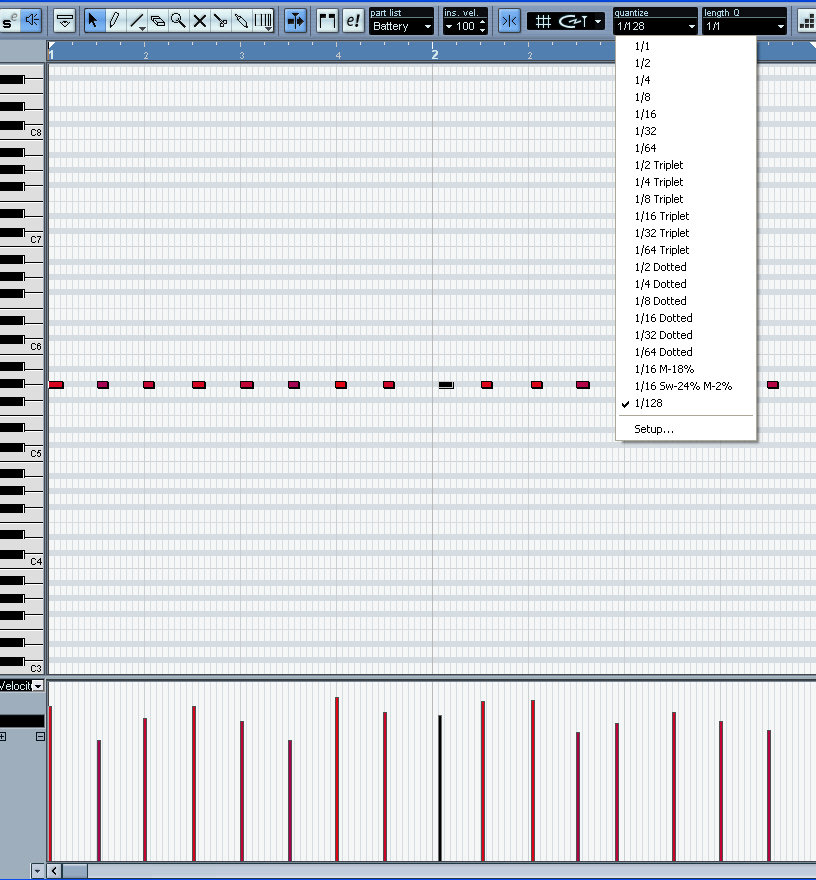Open the snap type grid dropdown

(598, 22)
